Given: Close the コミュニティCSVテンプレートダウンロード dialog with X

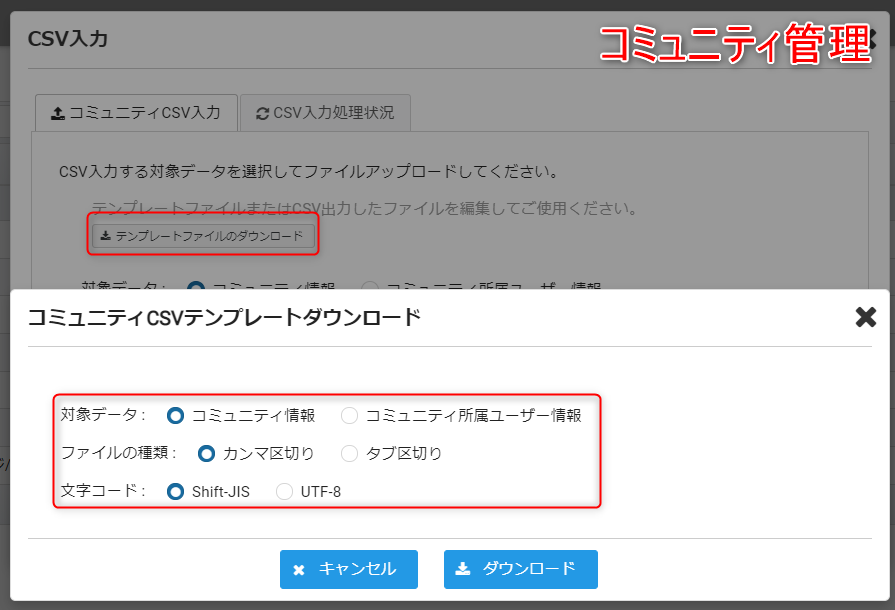Looking at the screenshot, I should point(865,318).
